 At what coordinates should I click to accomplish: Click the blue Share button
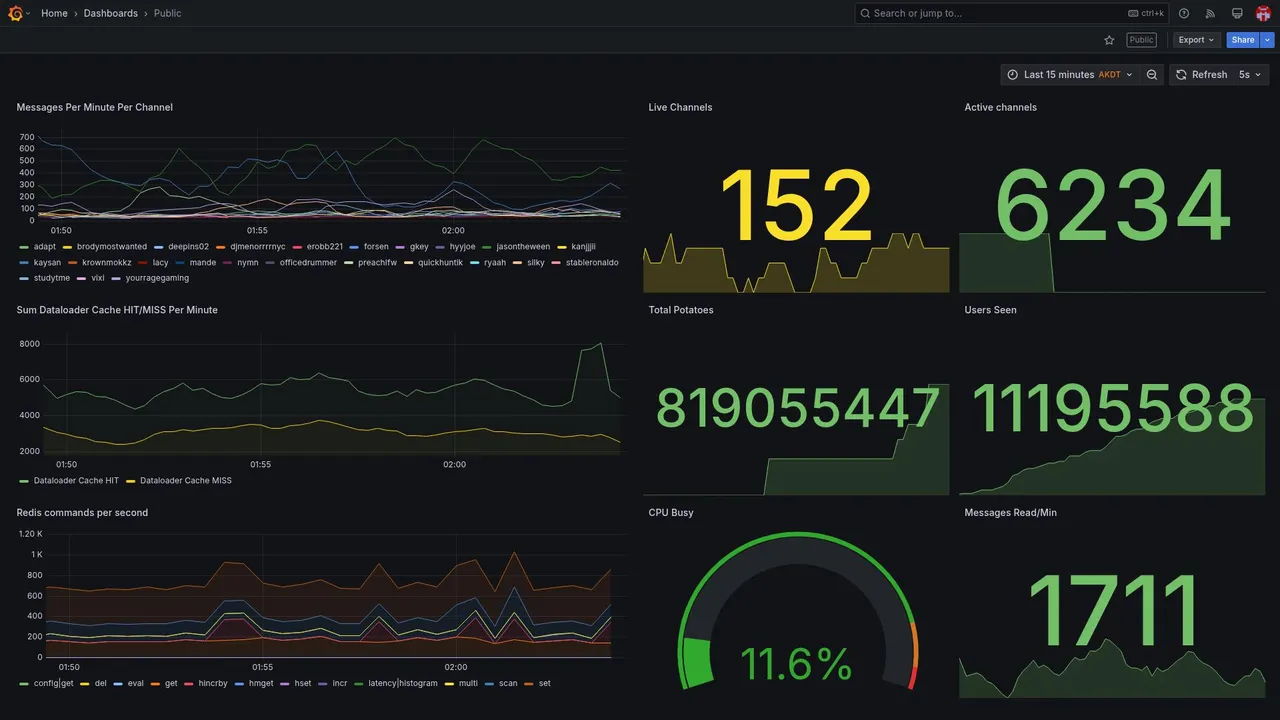coord(1243,40)
